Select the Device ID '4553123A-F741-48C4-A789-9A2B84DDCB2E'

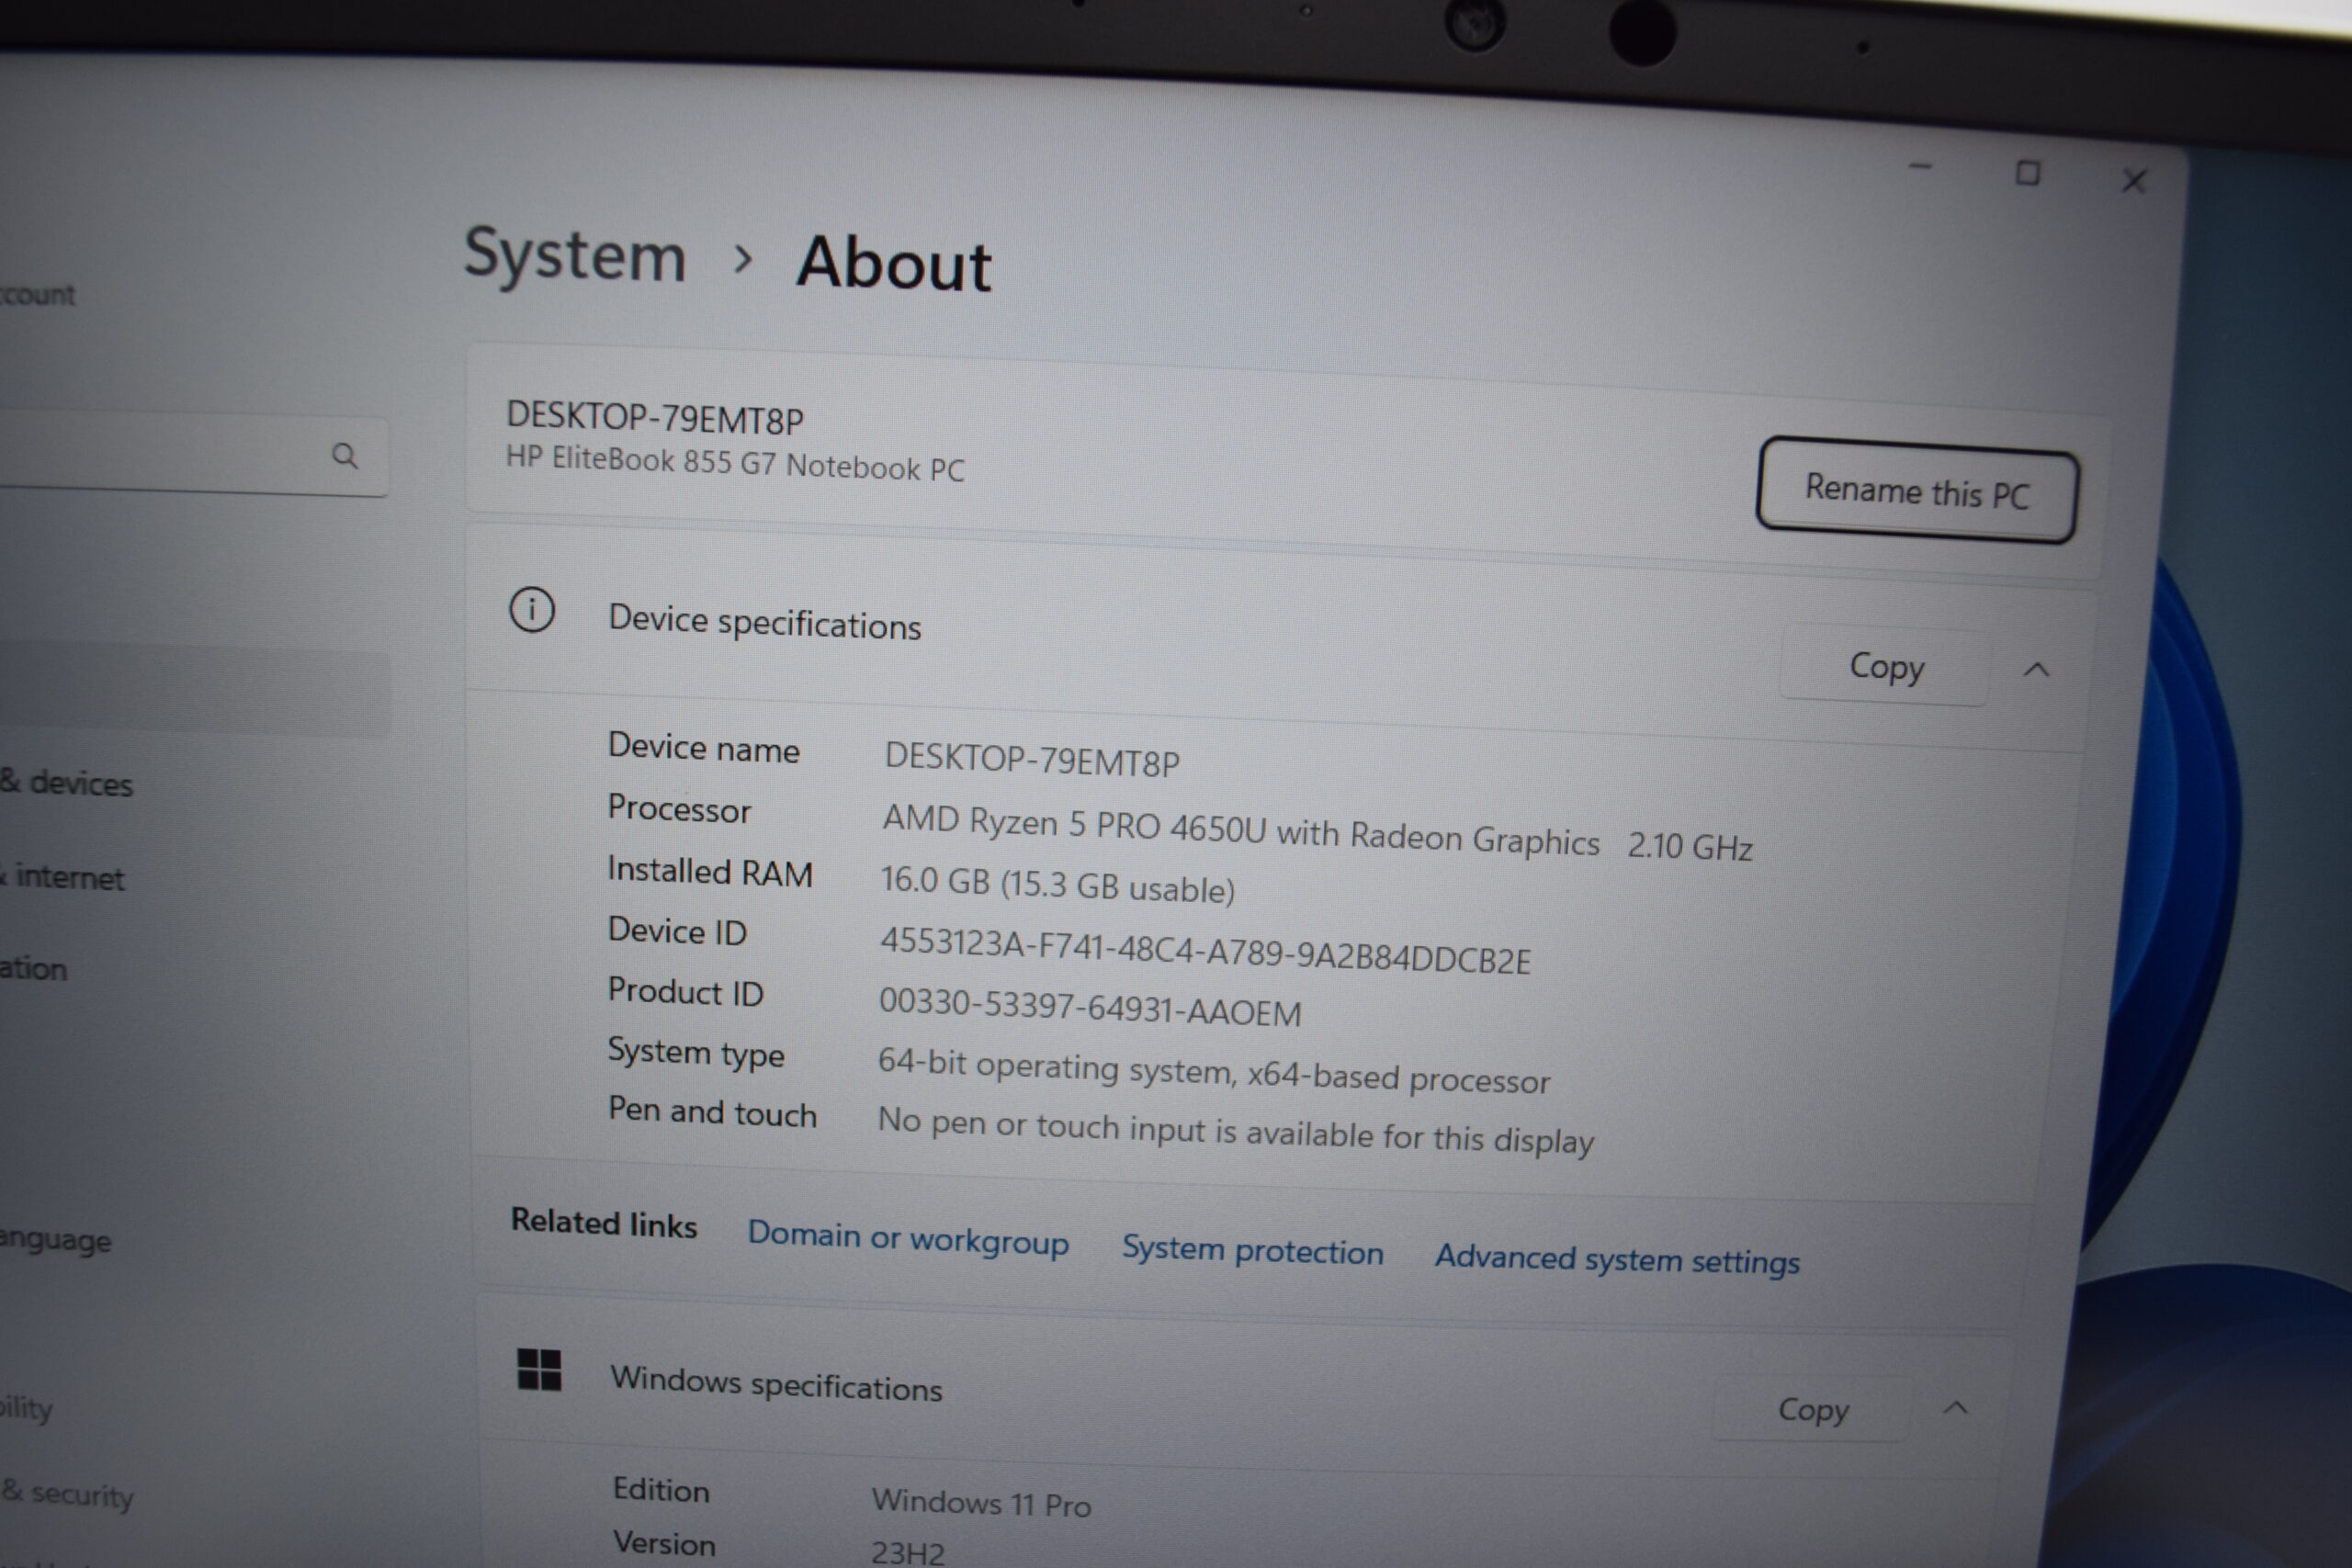coord(1205,951)
